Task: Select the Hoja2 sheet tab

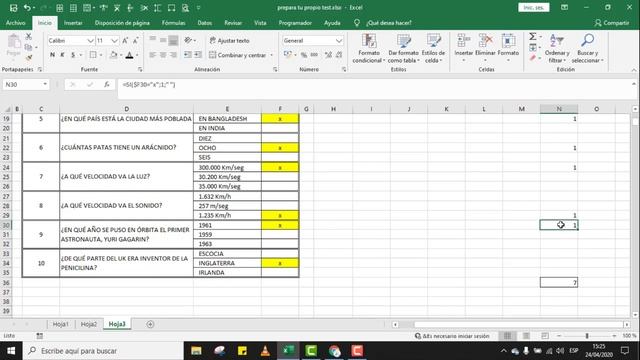Action: [89, 324]
